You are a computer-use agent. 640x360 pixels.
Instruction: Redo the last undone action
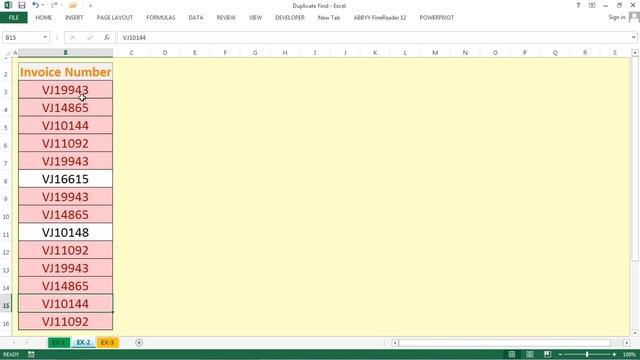[54, 5]
